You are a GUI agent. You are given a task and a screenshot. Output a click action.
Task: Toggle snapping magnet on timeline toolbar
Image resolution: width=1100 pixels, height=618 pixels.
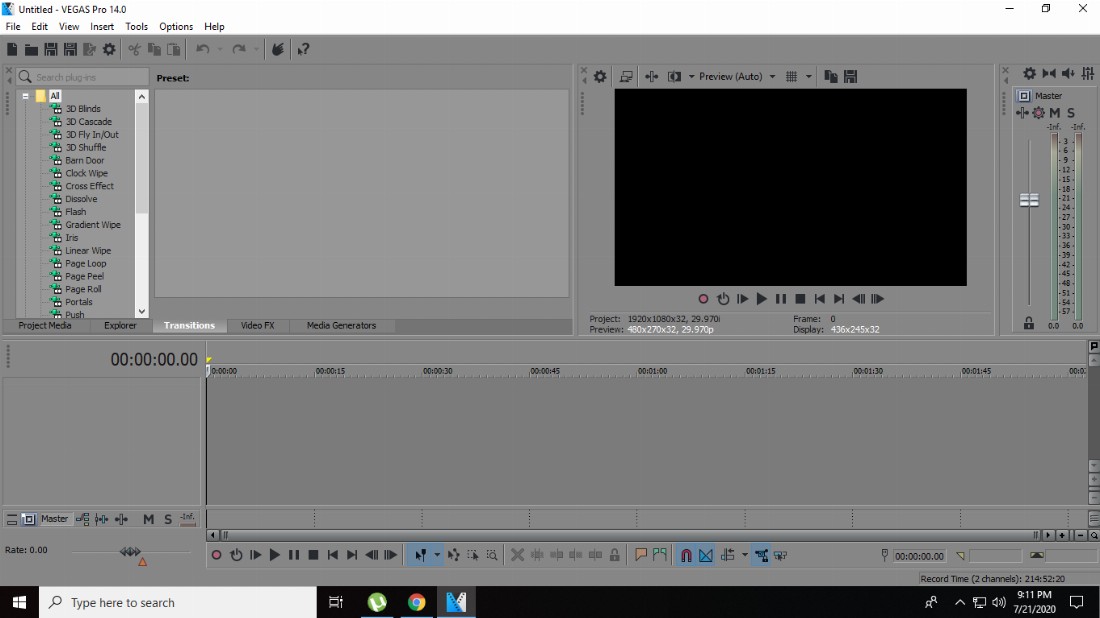pos(686,555)
